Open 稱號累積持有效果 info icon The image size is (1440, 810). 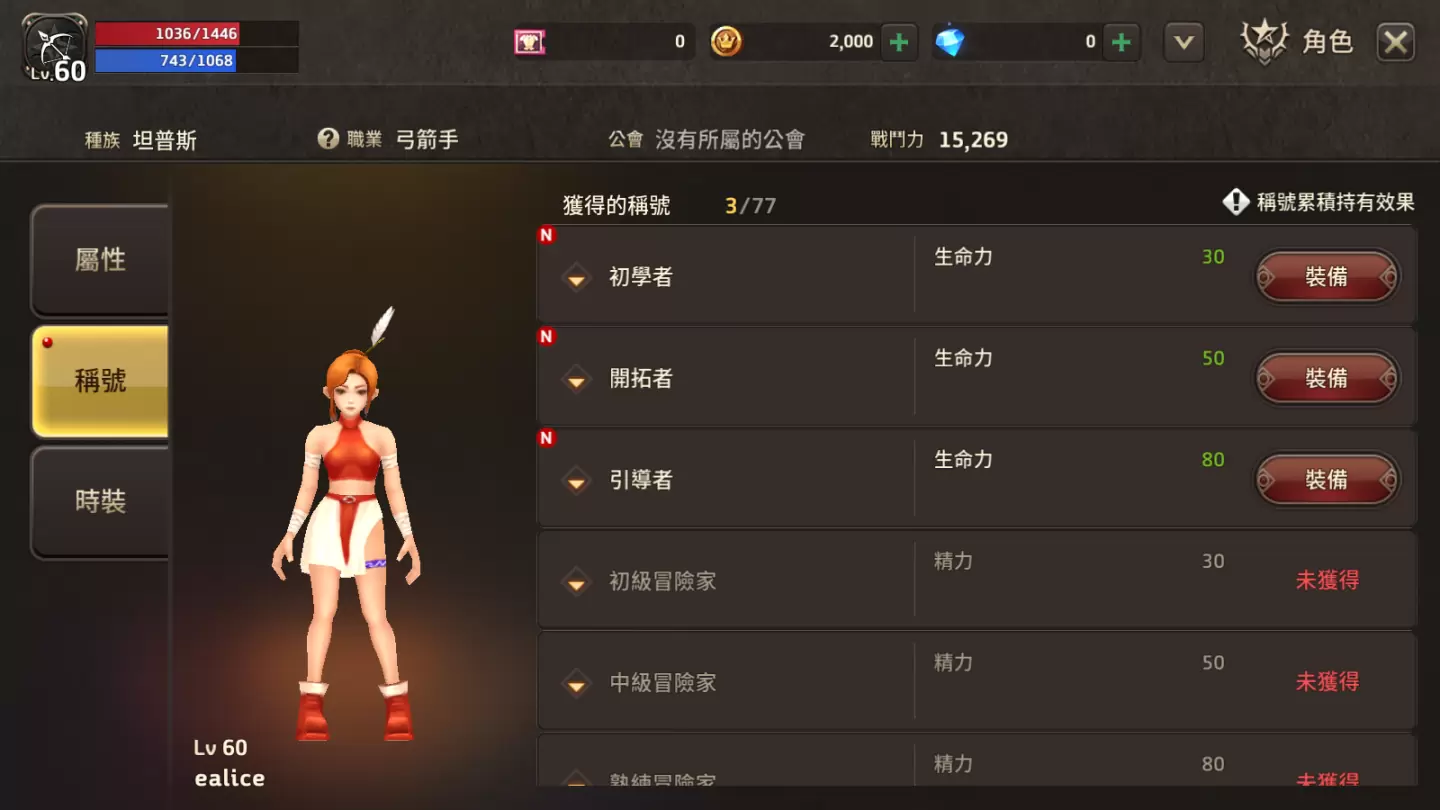click(x=1236, y=202)
